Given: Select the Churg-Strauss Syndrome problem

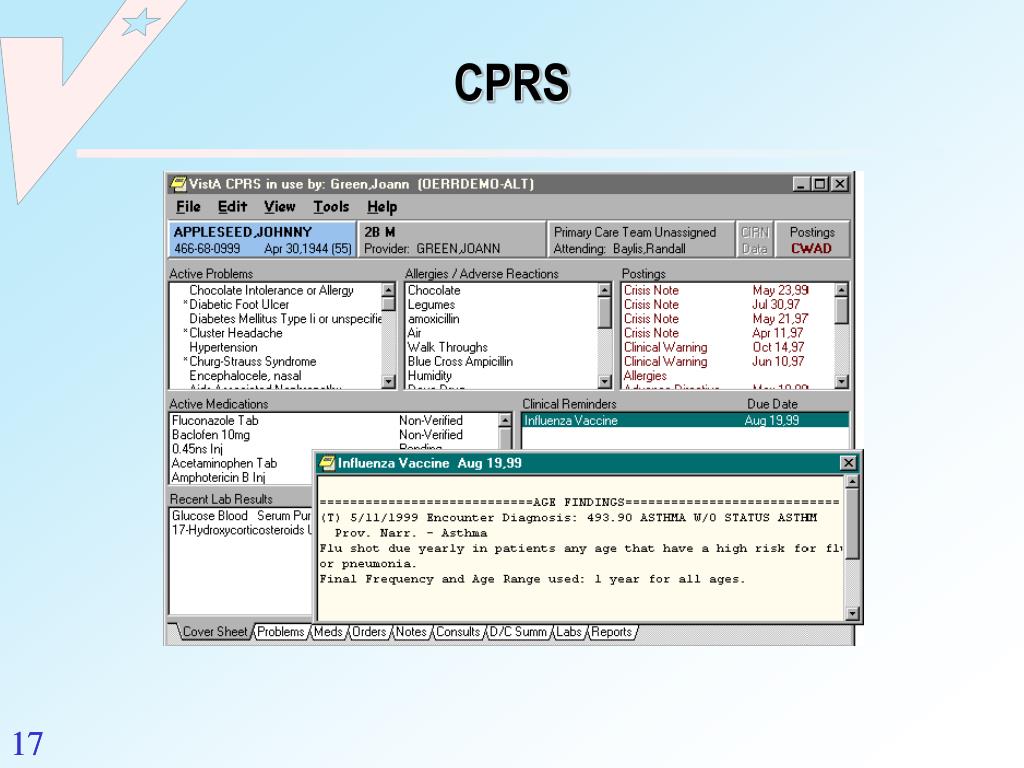Looking at the screenshot, I should pos(253,362).
